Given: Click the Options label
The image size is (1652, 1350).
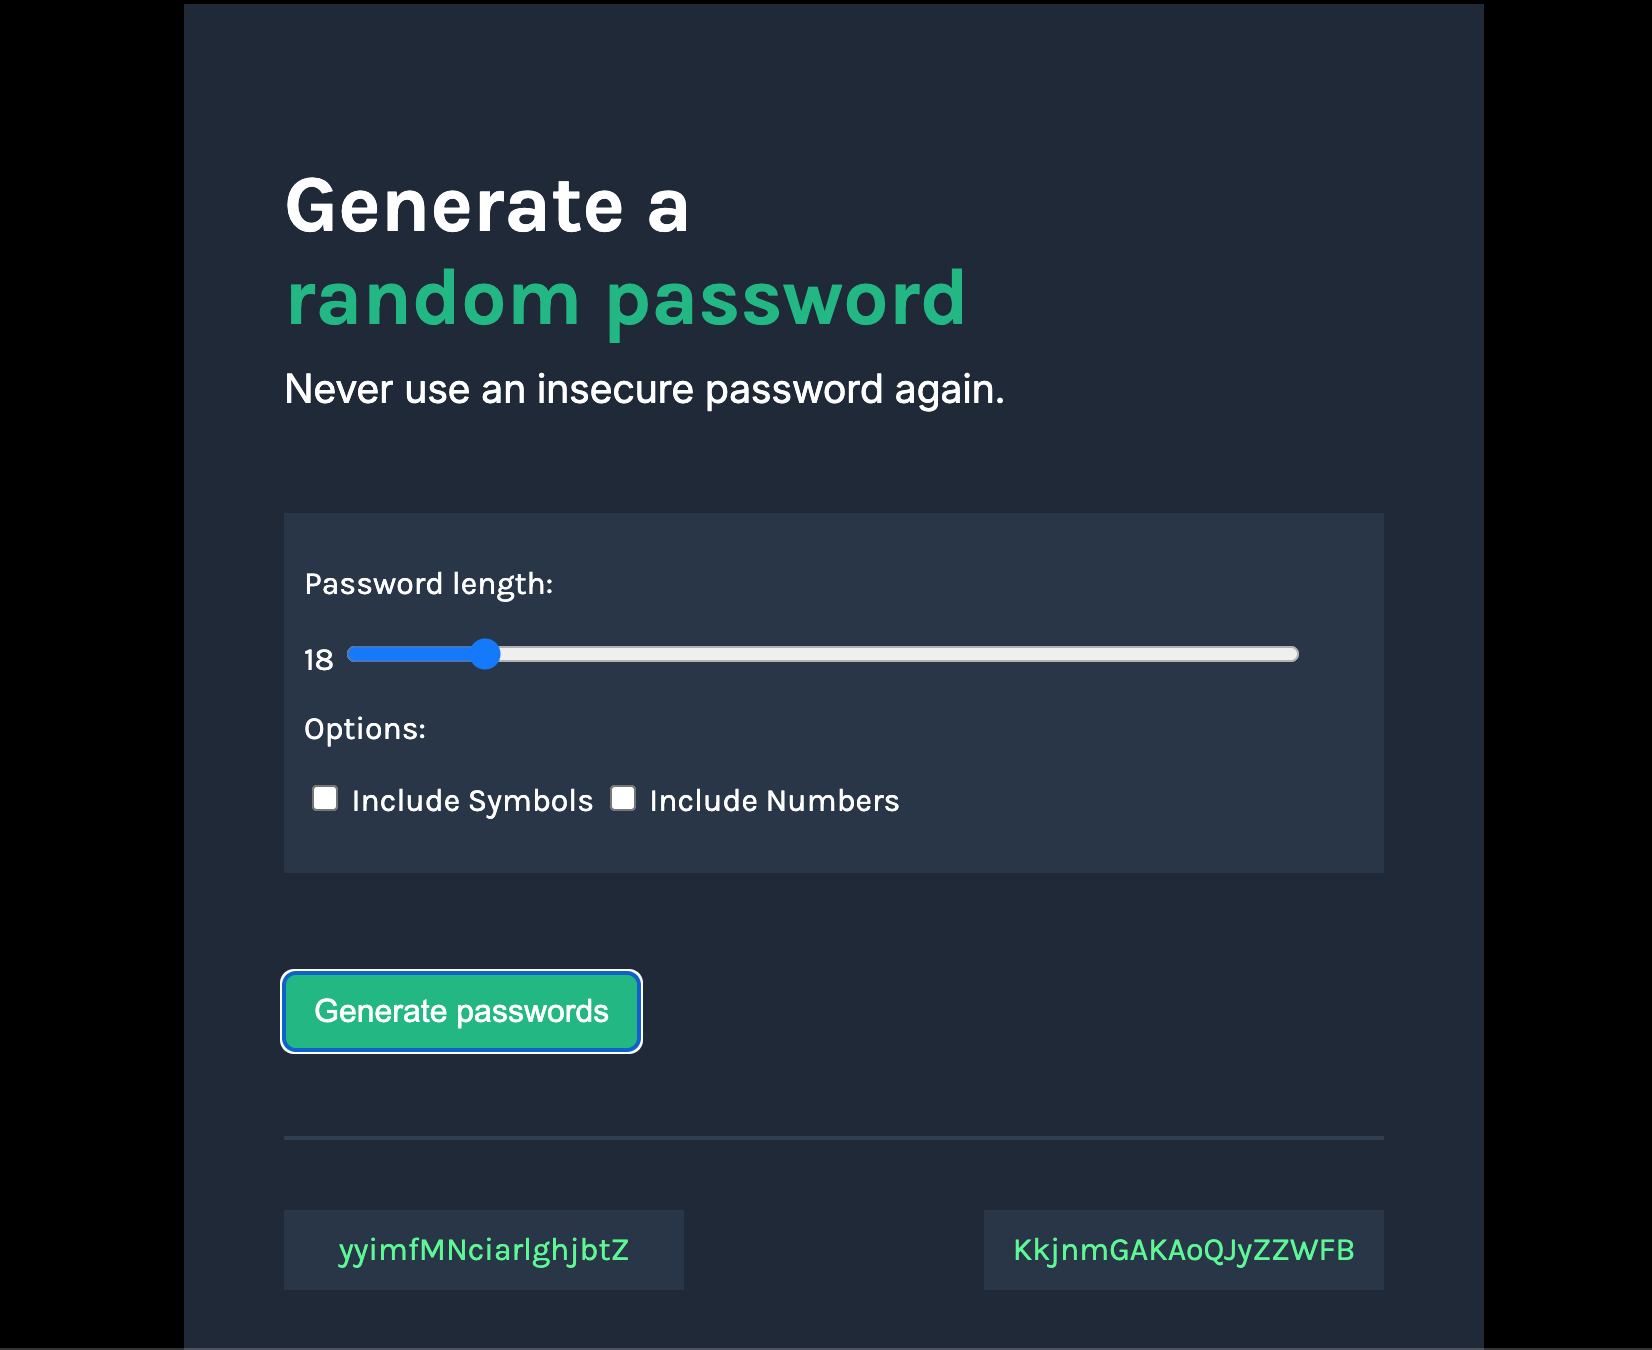Looking at the screenshot, I should tap(365, 730).
